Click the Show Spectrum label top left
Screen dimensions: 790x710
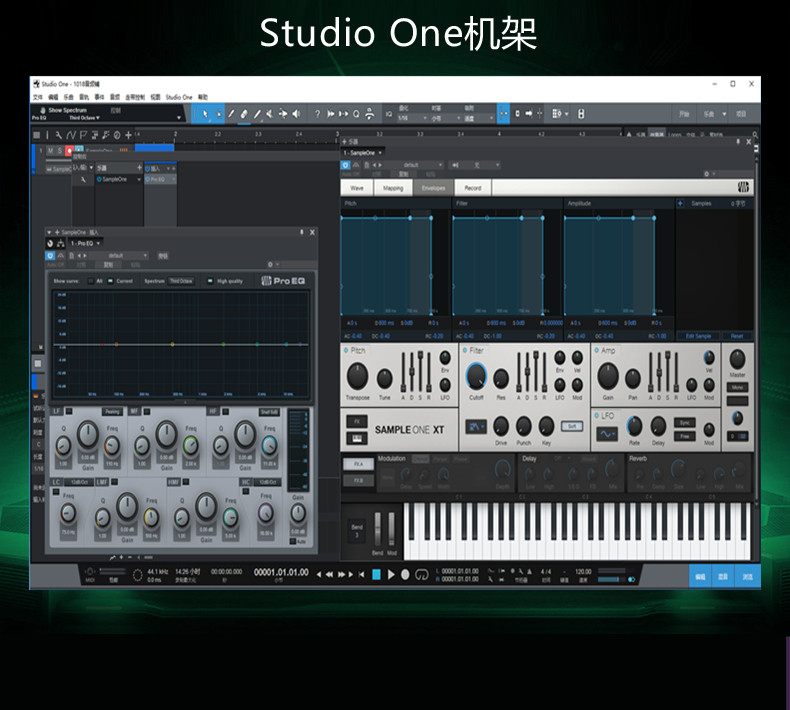pyautogui.click(x=68, y=110)
